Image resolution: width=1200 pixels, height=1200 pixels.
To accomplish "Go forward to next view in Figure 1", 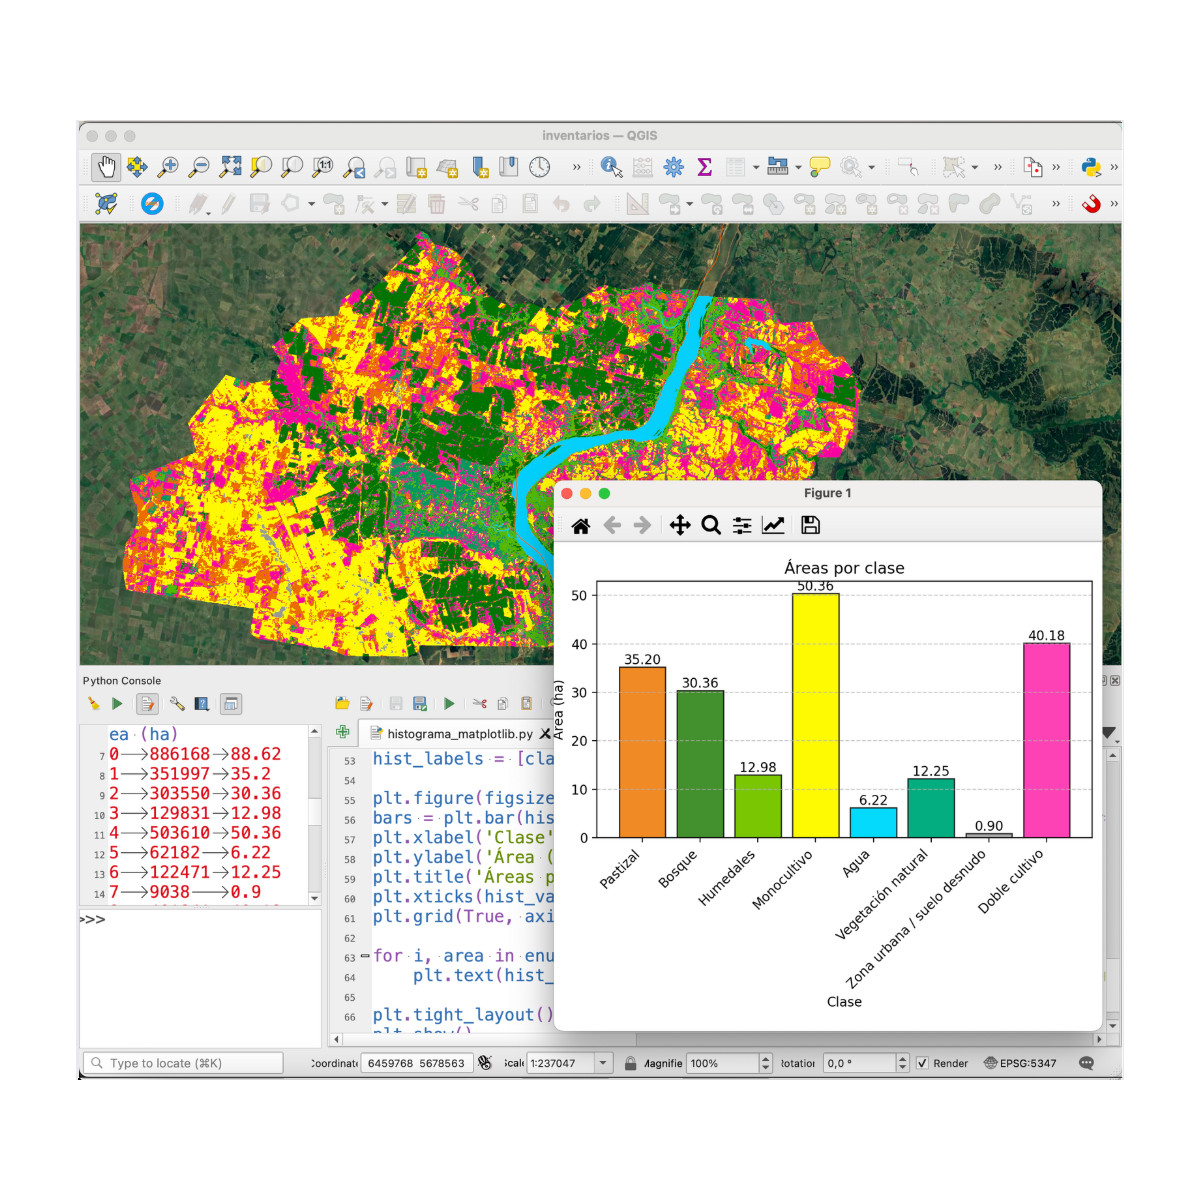I will [x=642, y=526].
